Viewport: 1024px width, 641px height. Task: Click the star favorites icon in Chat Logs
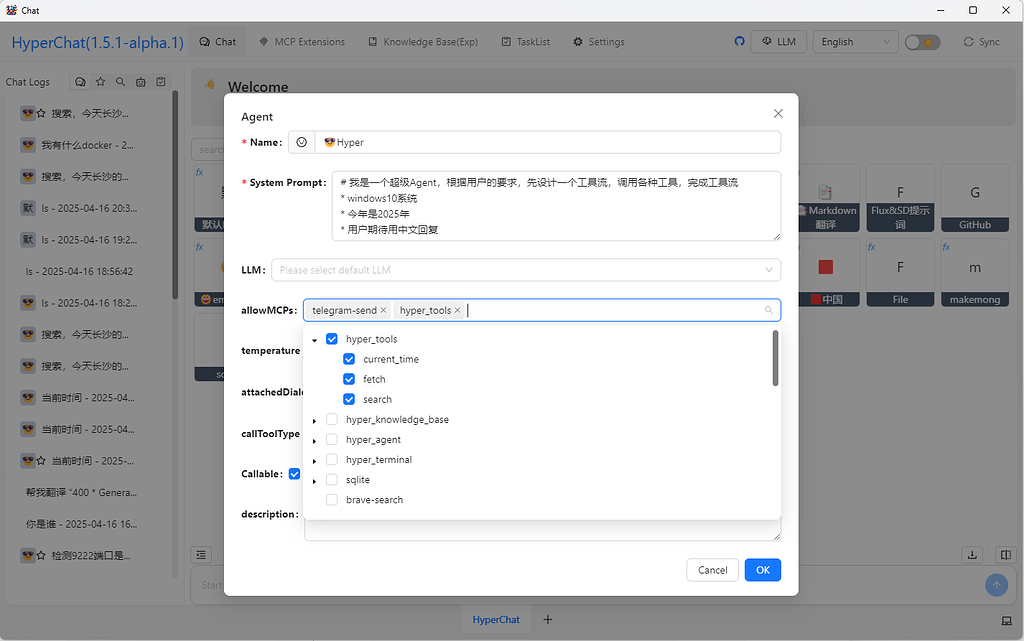click(101, 82)
